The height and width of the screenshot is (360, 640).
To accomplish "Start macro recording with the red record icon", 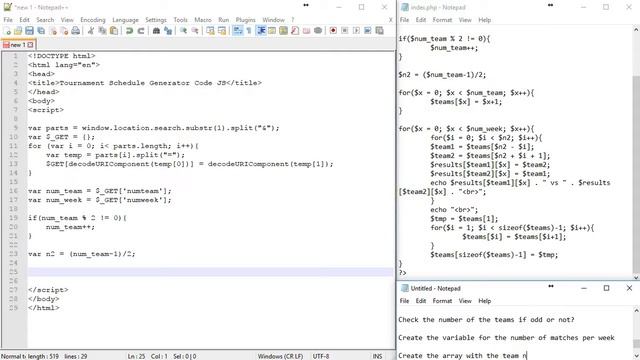I will (333, 31).
